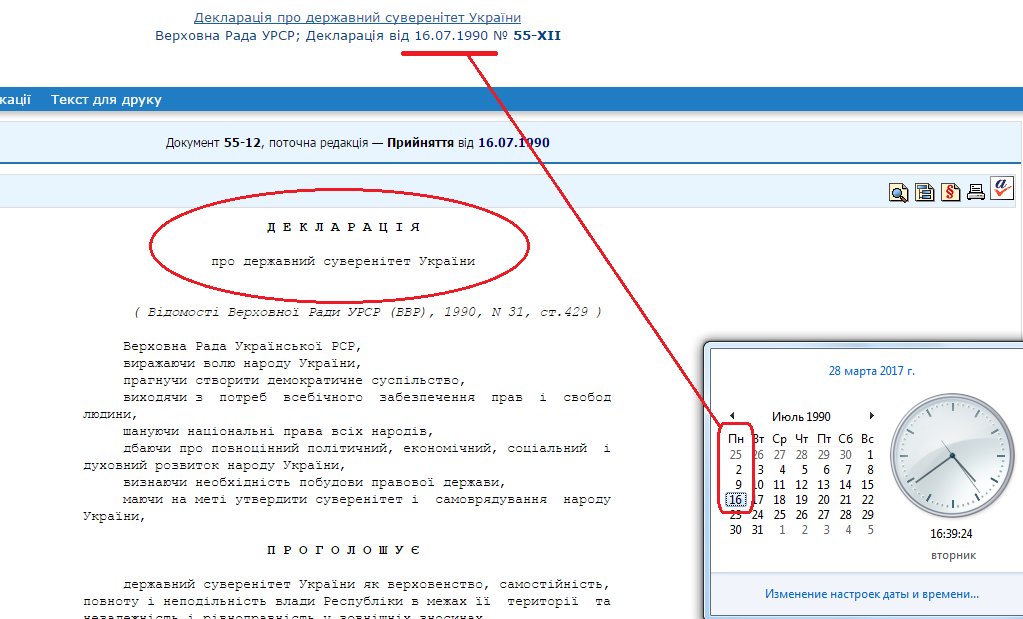Go to next month in the calendar
Image resolution: width=1023 pixels, height=619 pixels.
(871, 415)
